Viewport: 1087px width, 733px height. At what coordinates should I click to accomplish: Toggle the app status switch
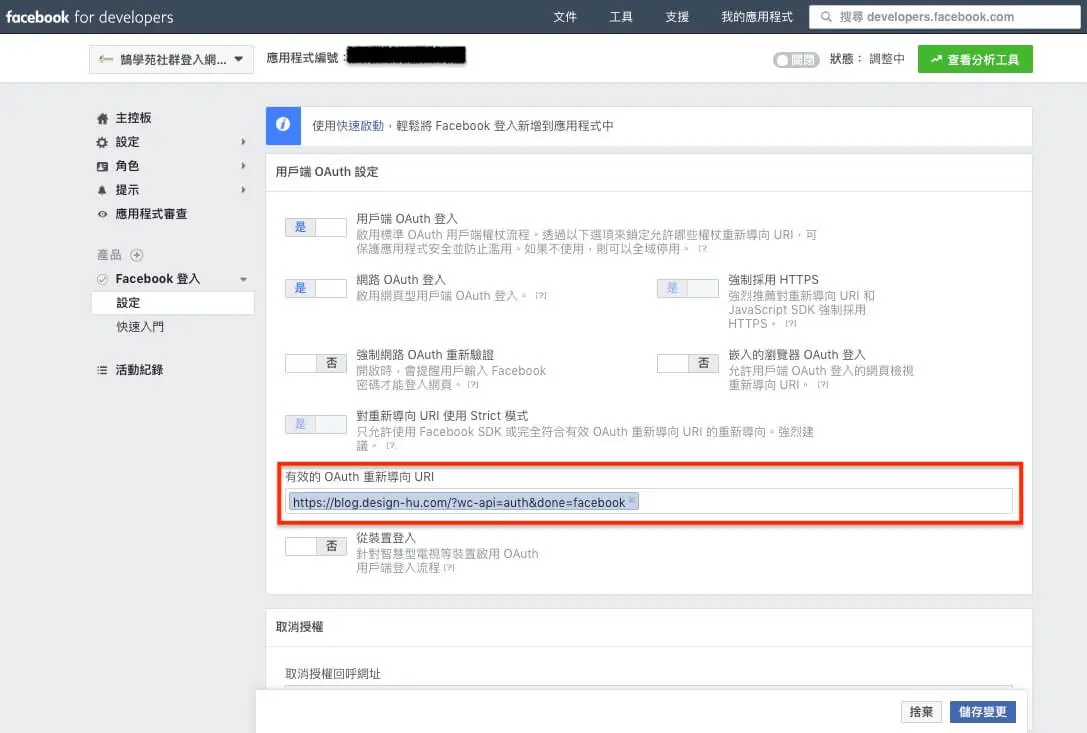[796, 60]
